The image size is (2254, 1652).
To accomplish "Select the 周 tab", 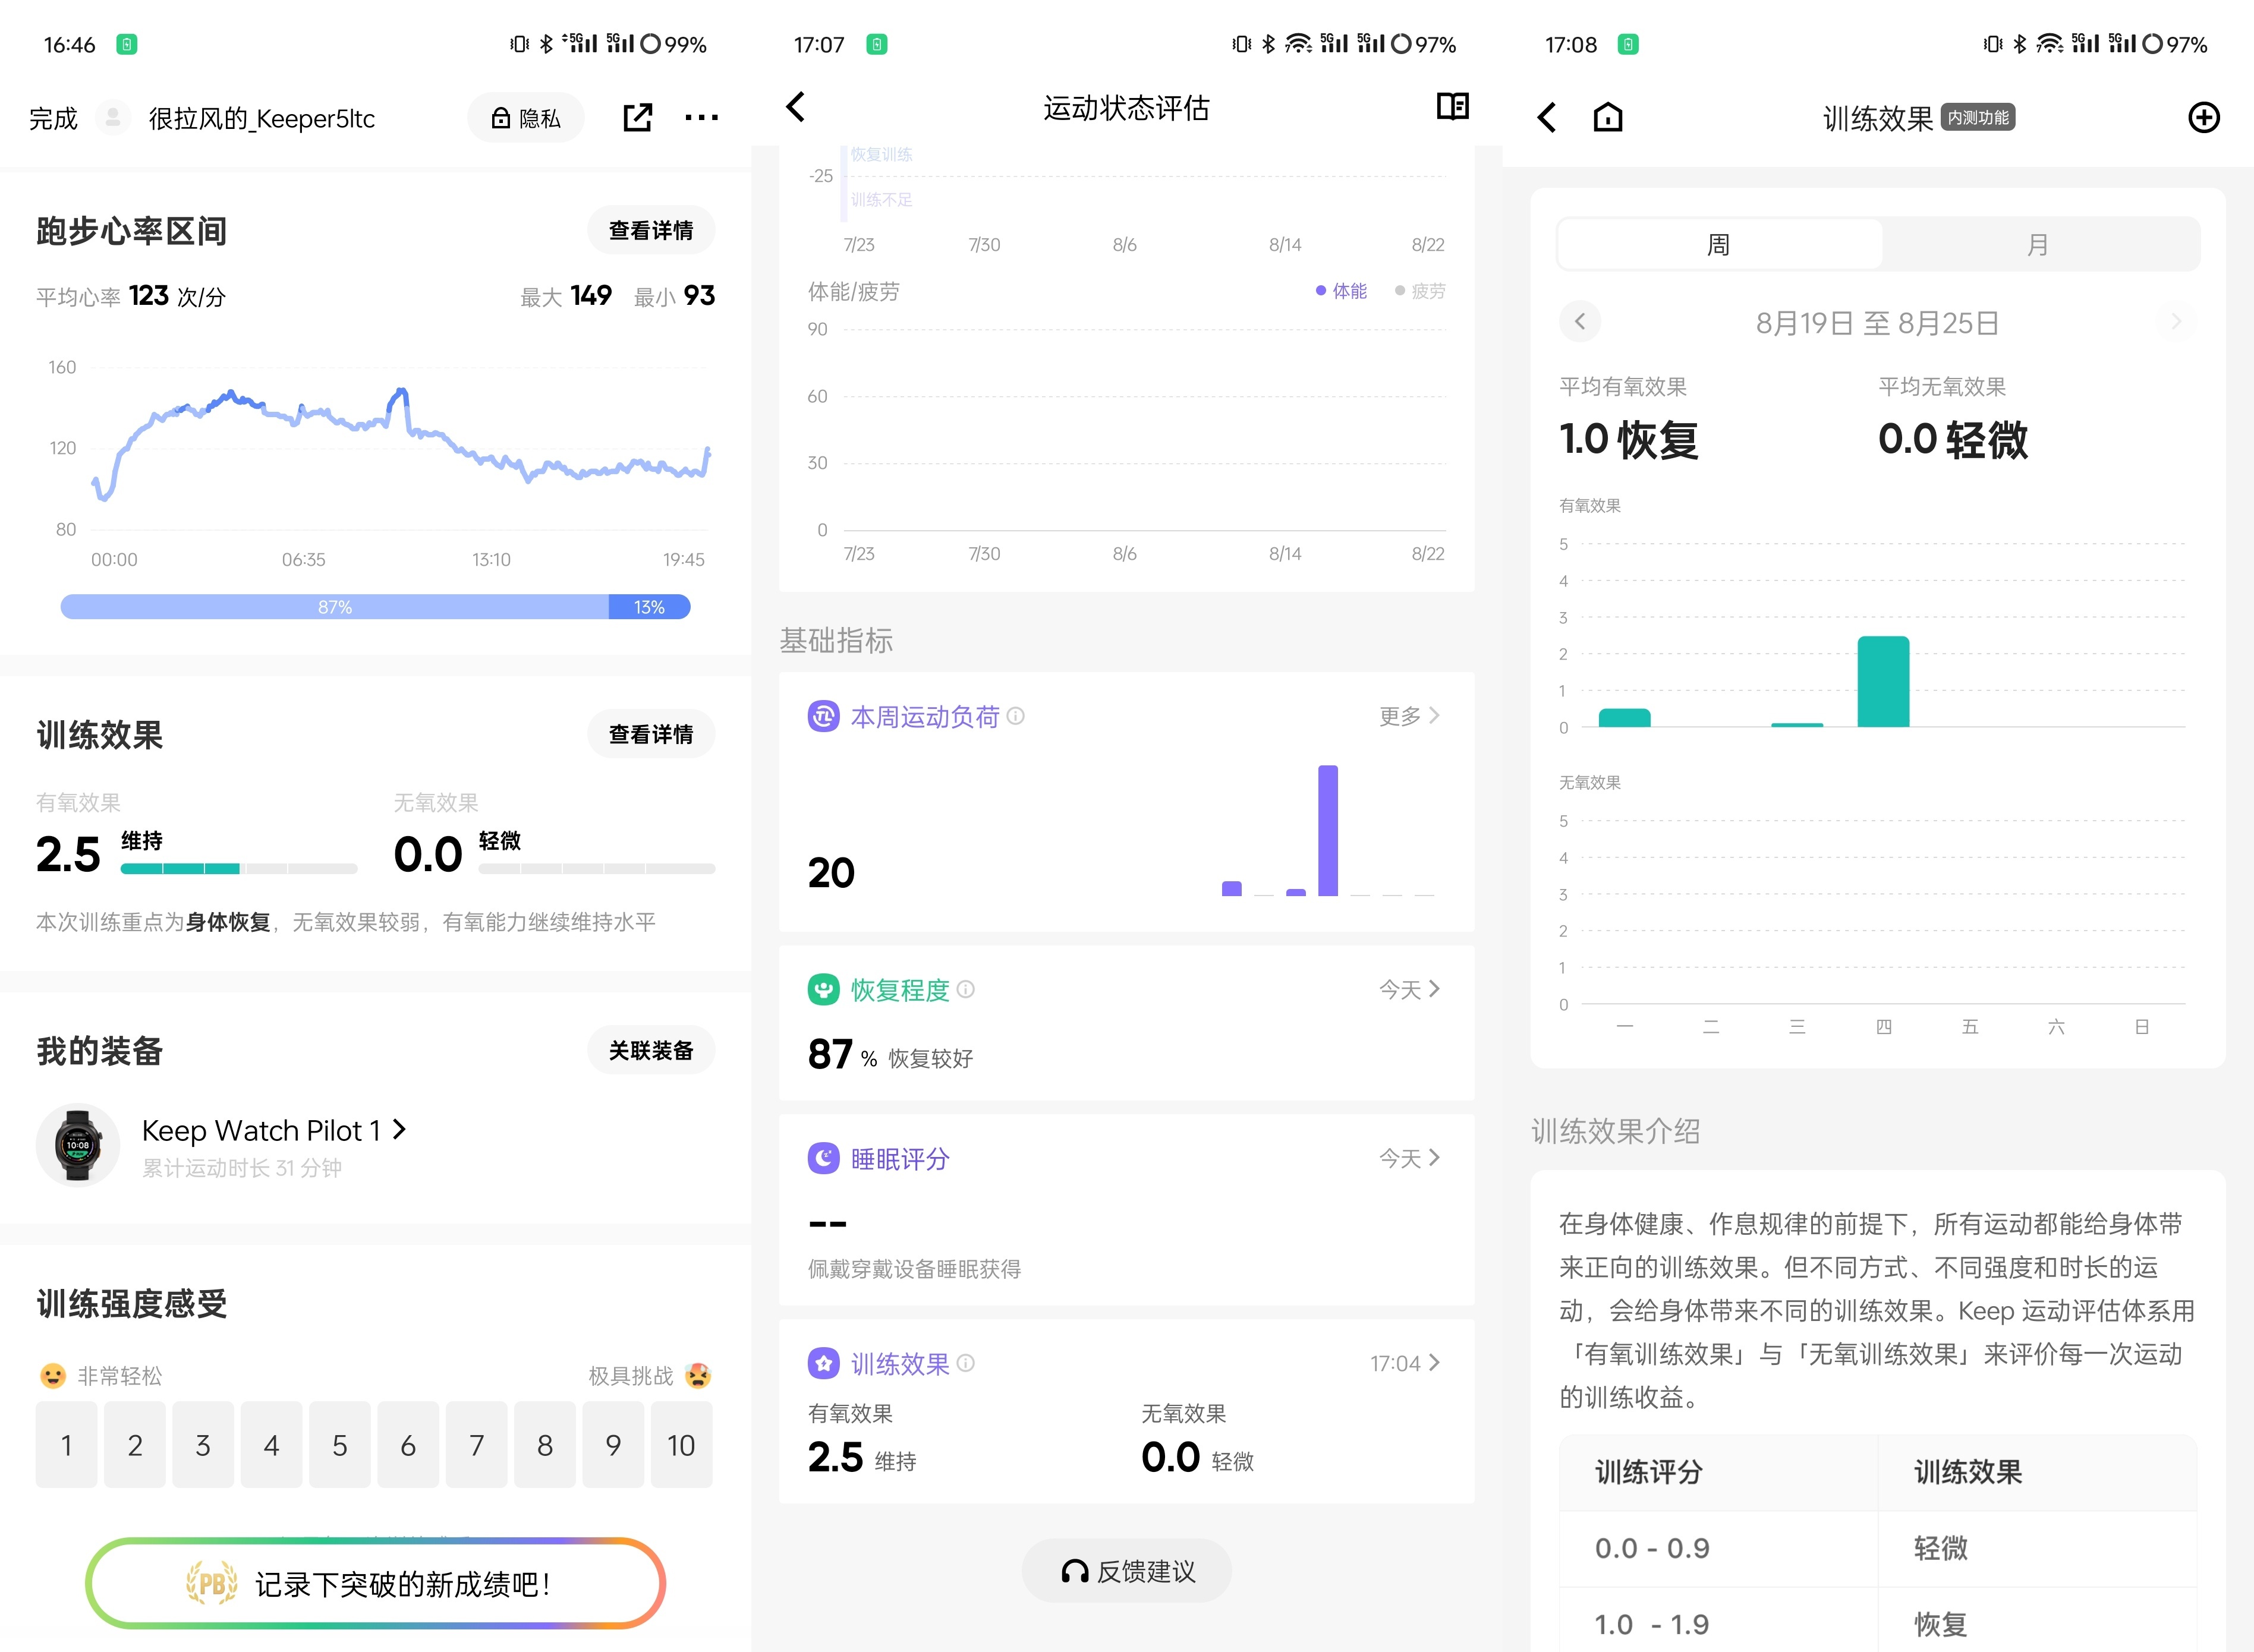I will [x=1718, y=244].
